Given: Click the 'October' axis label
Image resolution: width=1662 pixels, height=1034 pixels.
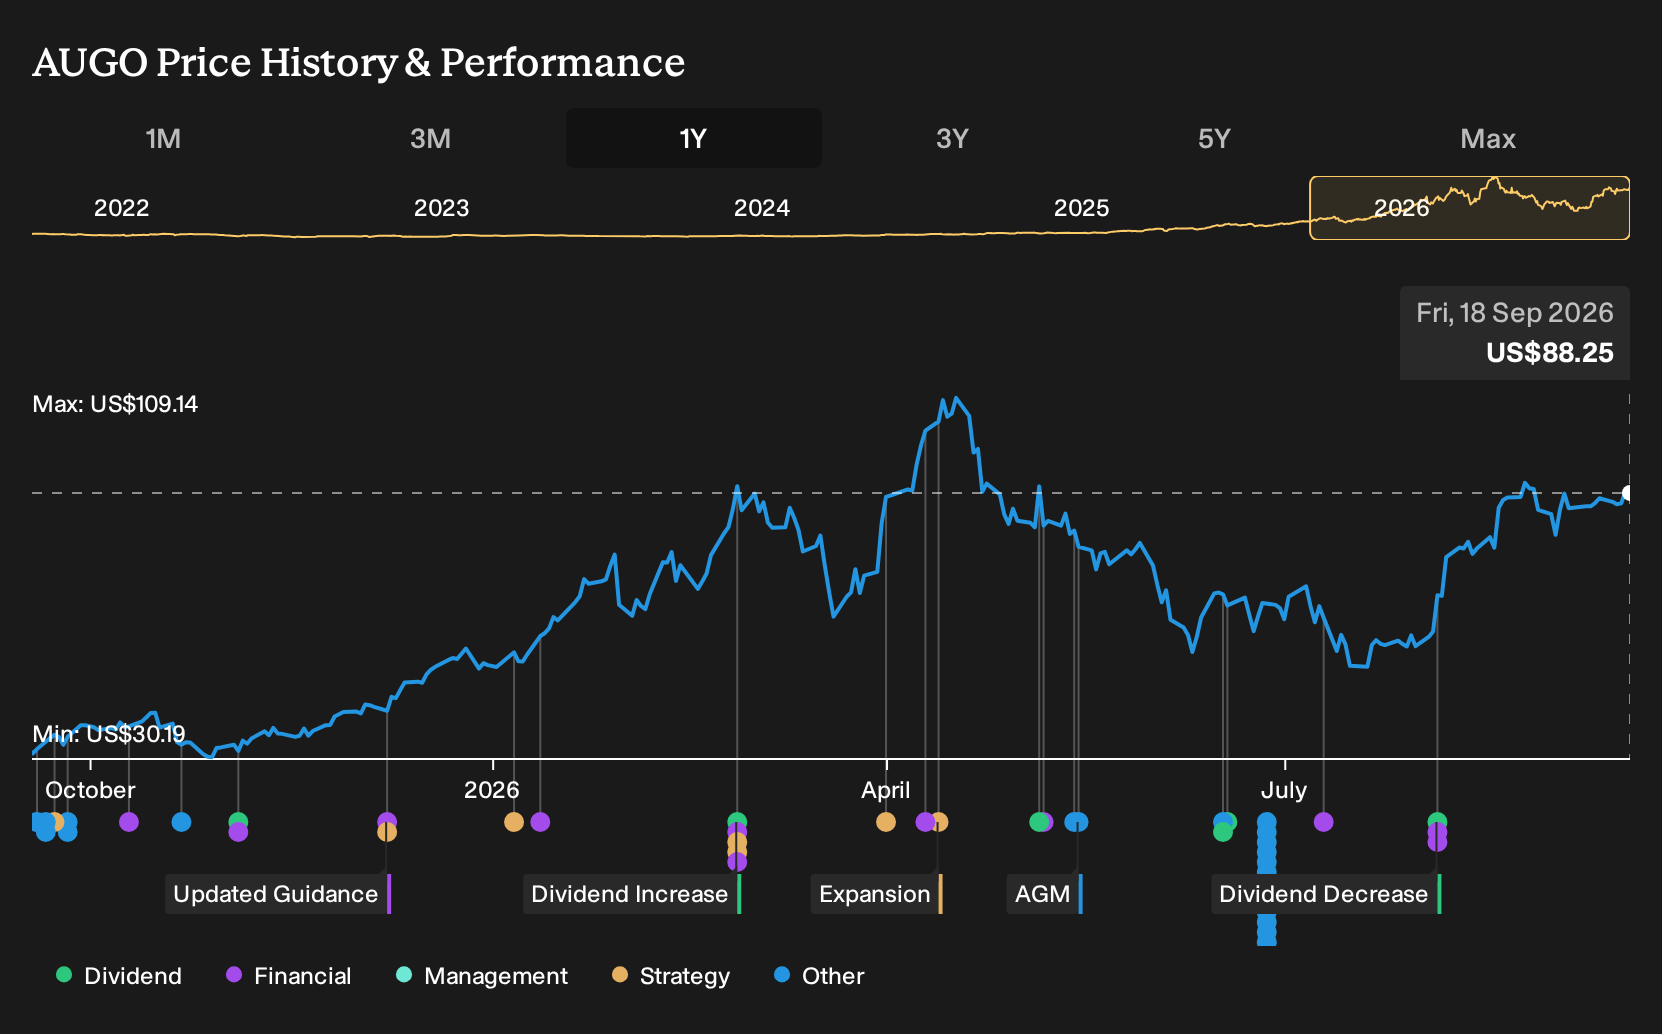Looking at the screenshot, I should click(90, 790).
